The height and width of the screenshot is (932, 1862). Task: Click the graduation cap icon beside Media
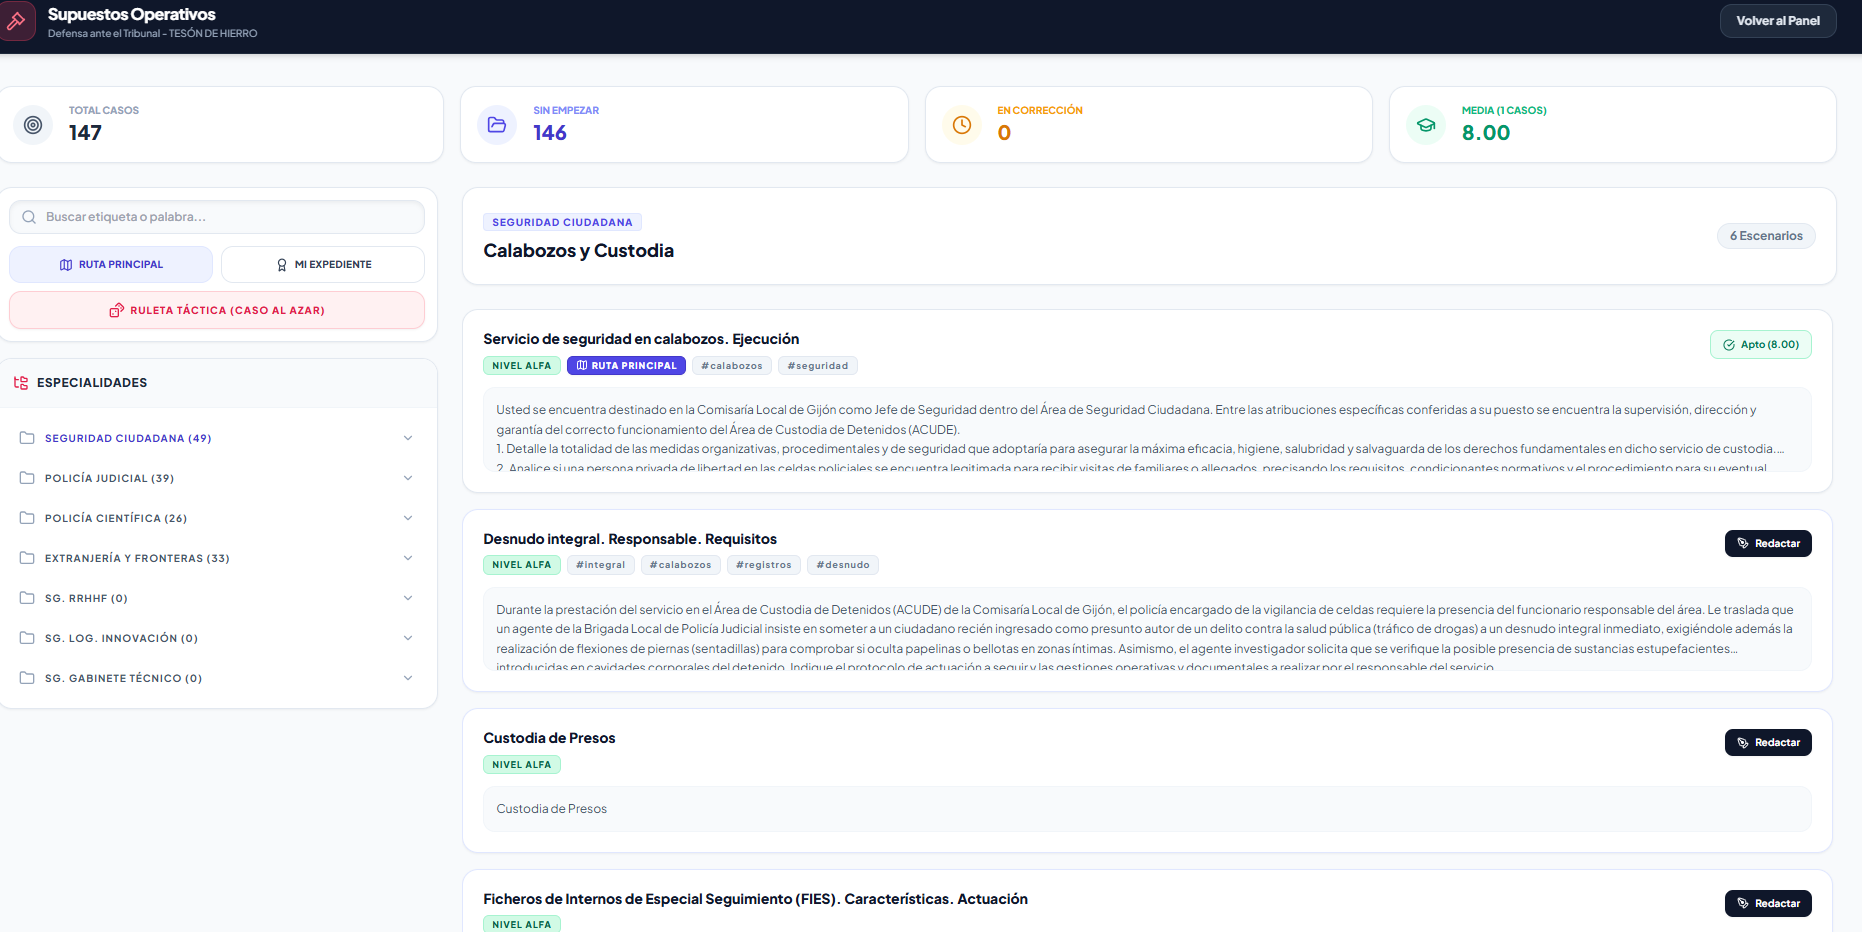click(x=1426, y=125)
